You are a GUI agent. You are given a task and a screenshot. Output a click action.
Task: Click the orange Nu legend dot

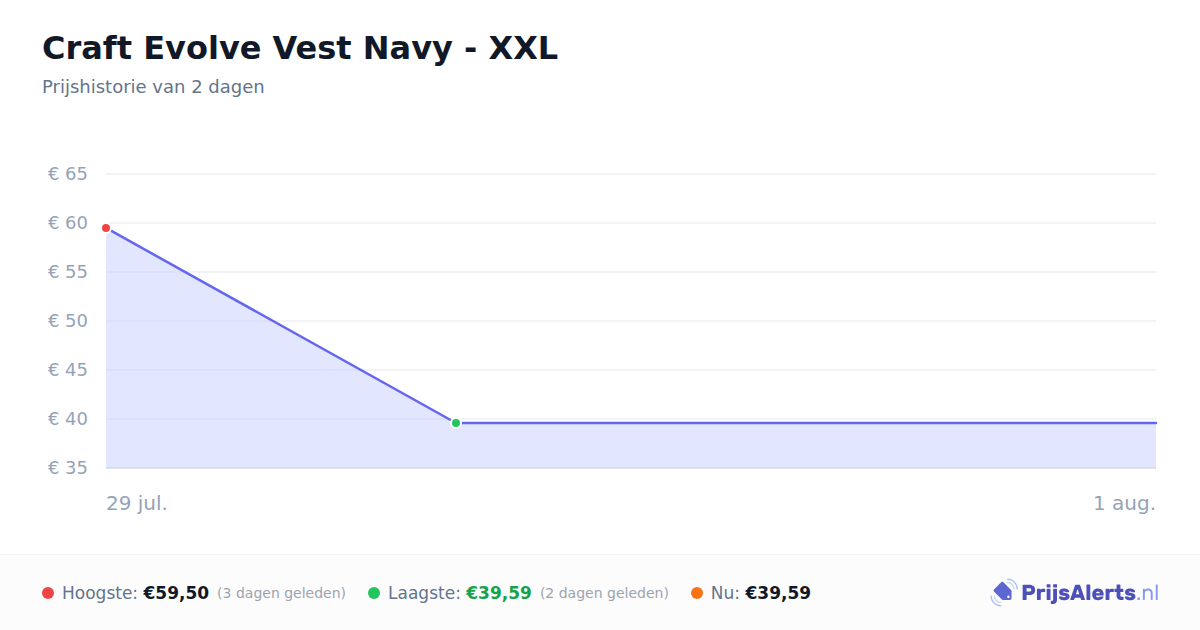(697, 593)
